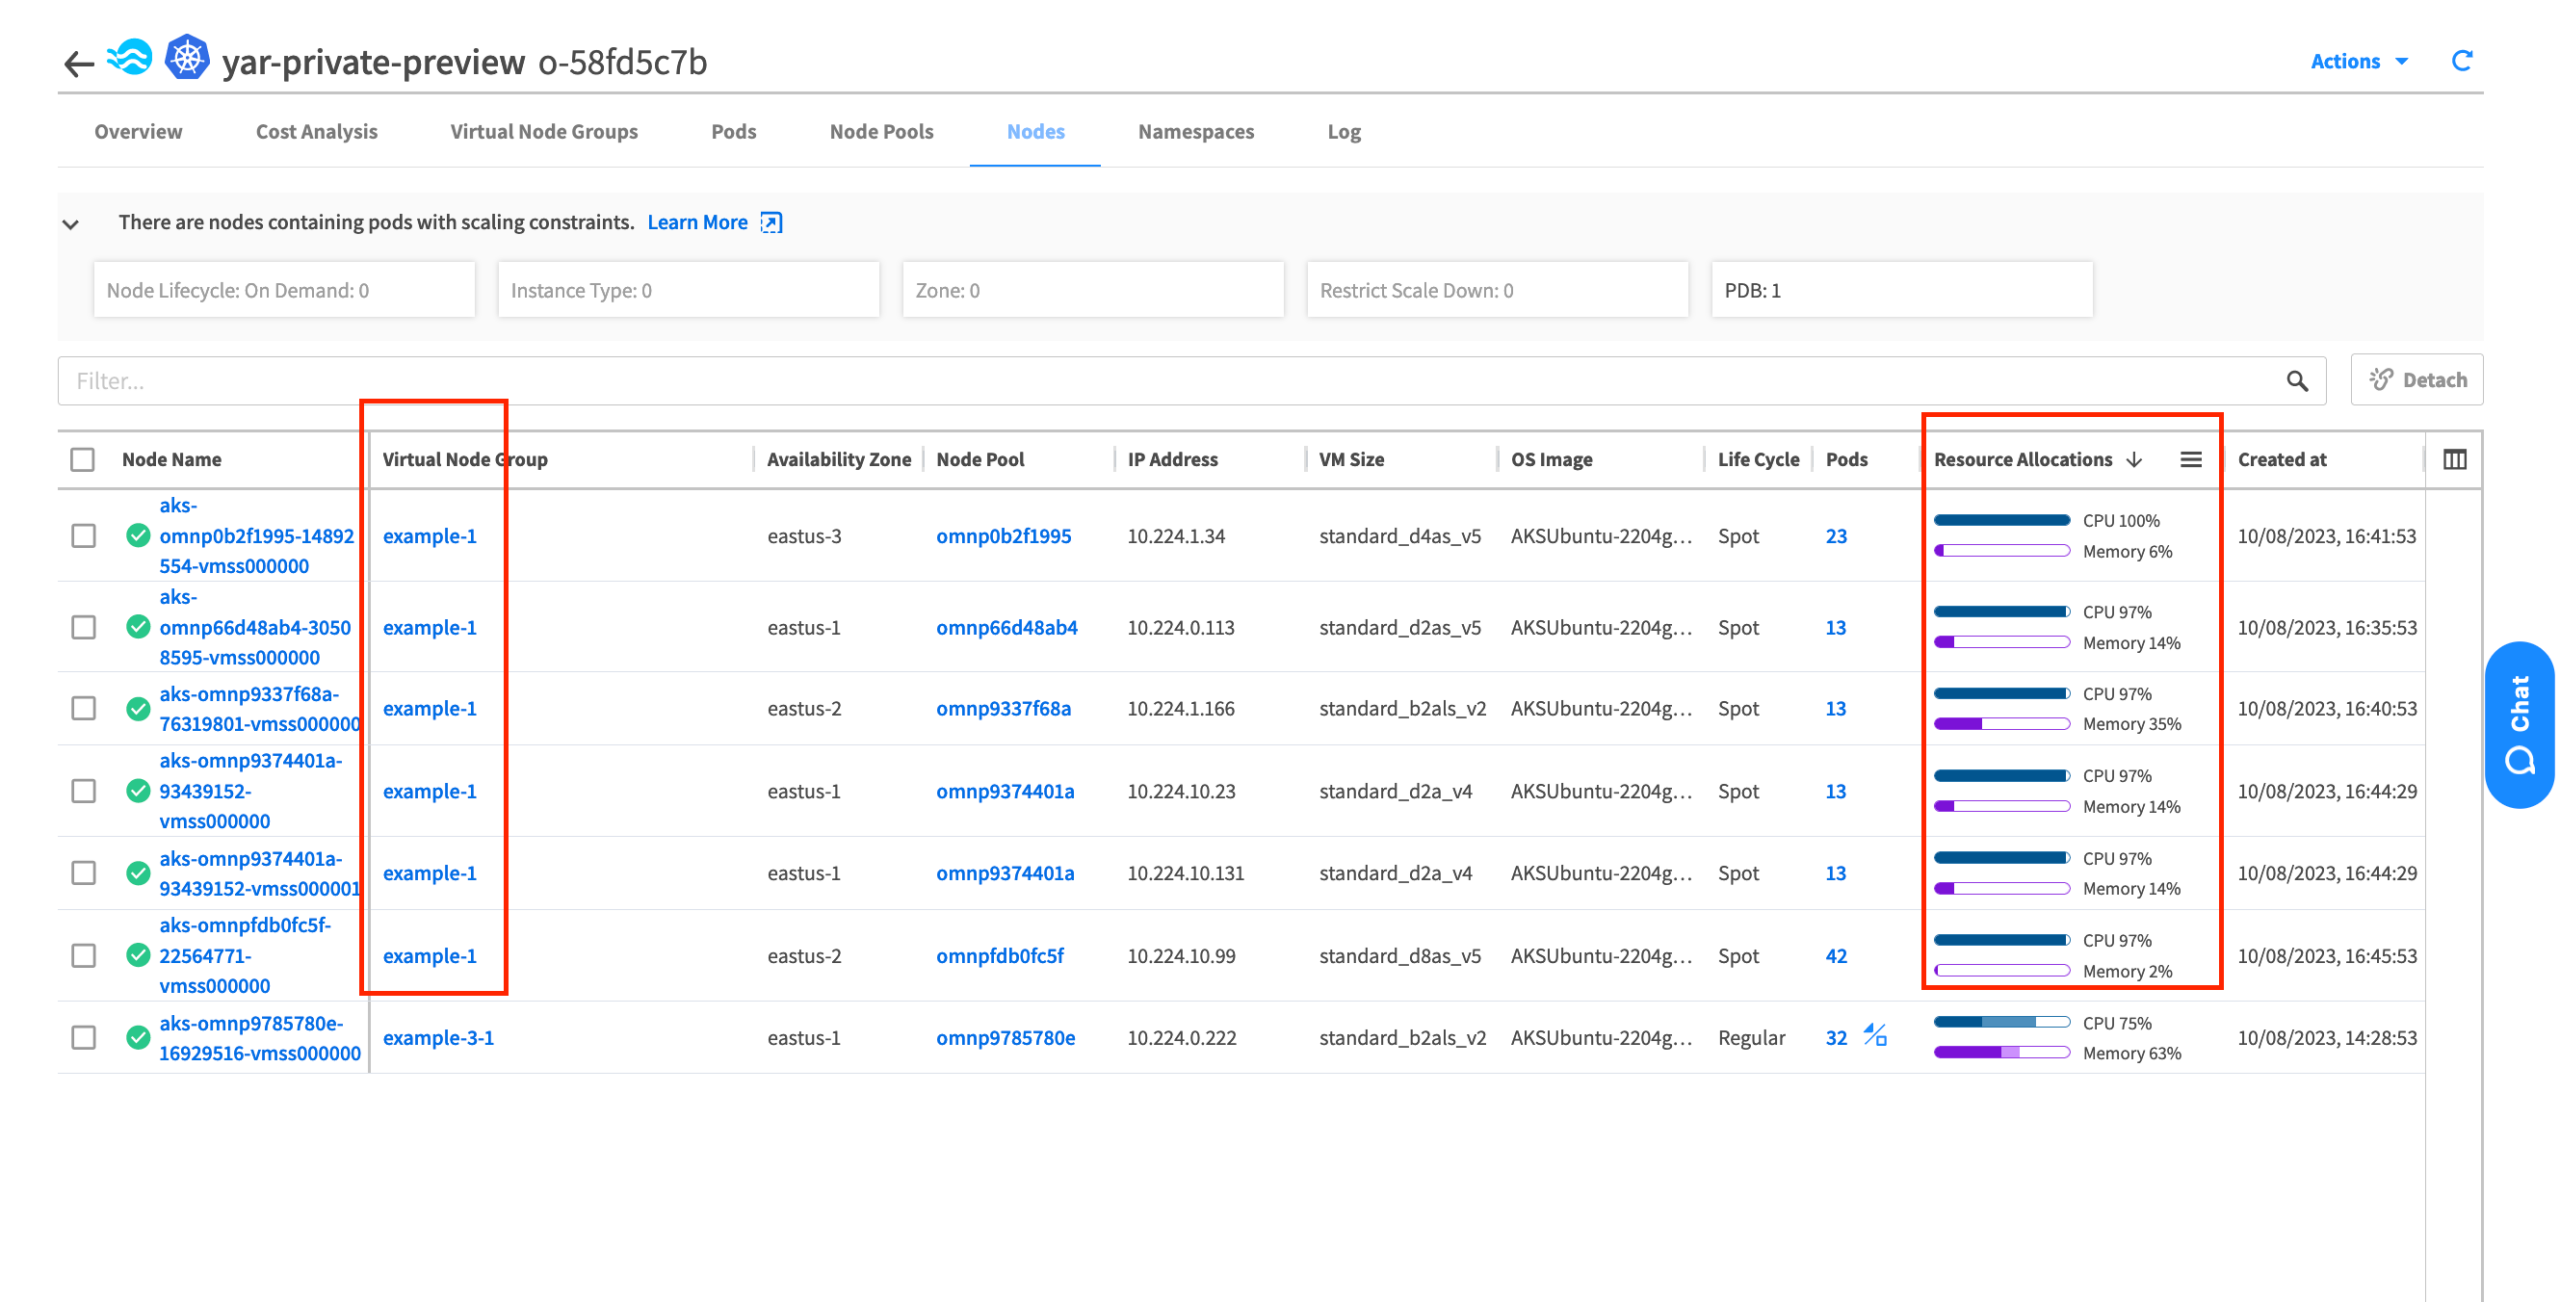Collapse the scaling constraints banner

71,224
